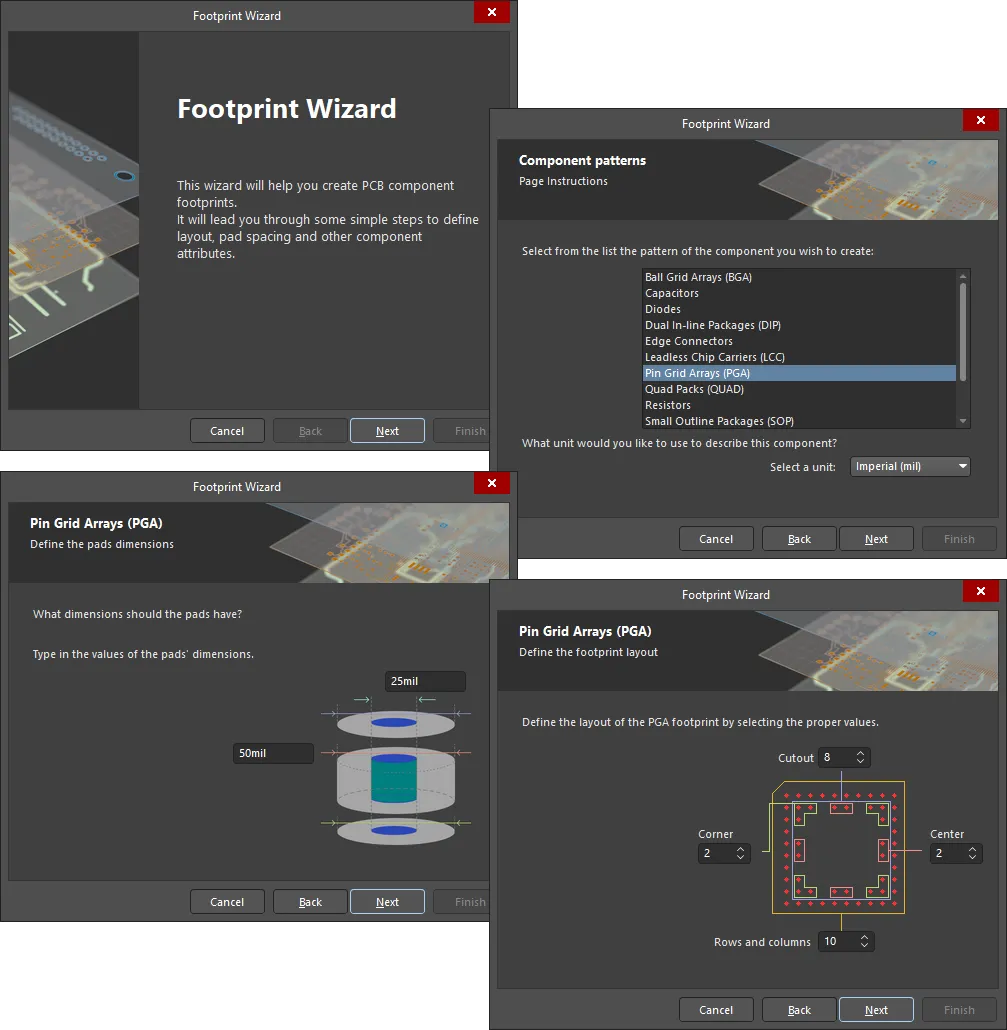Pick Dual In-line Packages (DIP) entry

click(x=712, y=325)
